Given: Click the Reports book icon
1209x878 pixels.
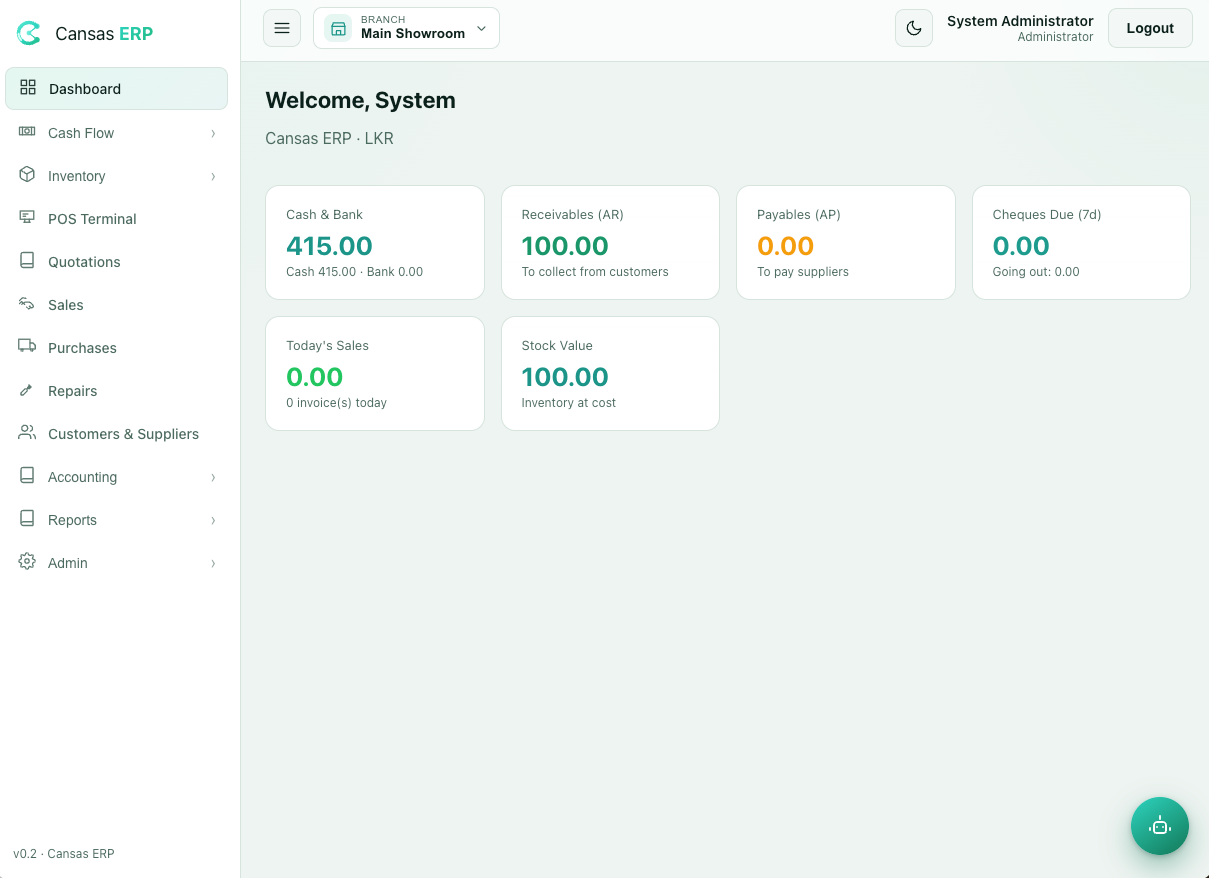Looking at the screenshot, I should pos(27,519).
